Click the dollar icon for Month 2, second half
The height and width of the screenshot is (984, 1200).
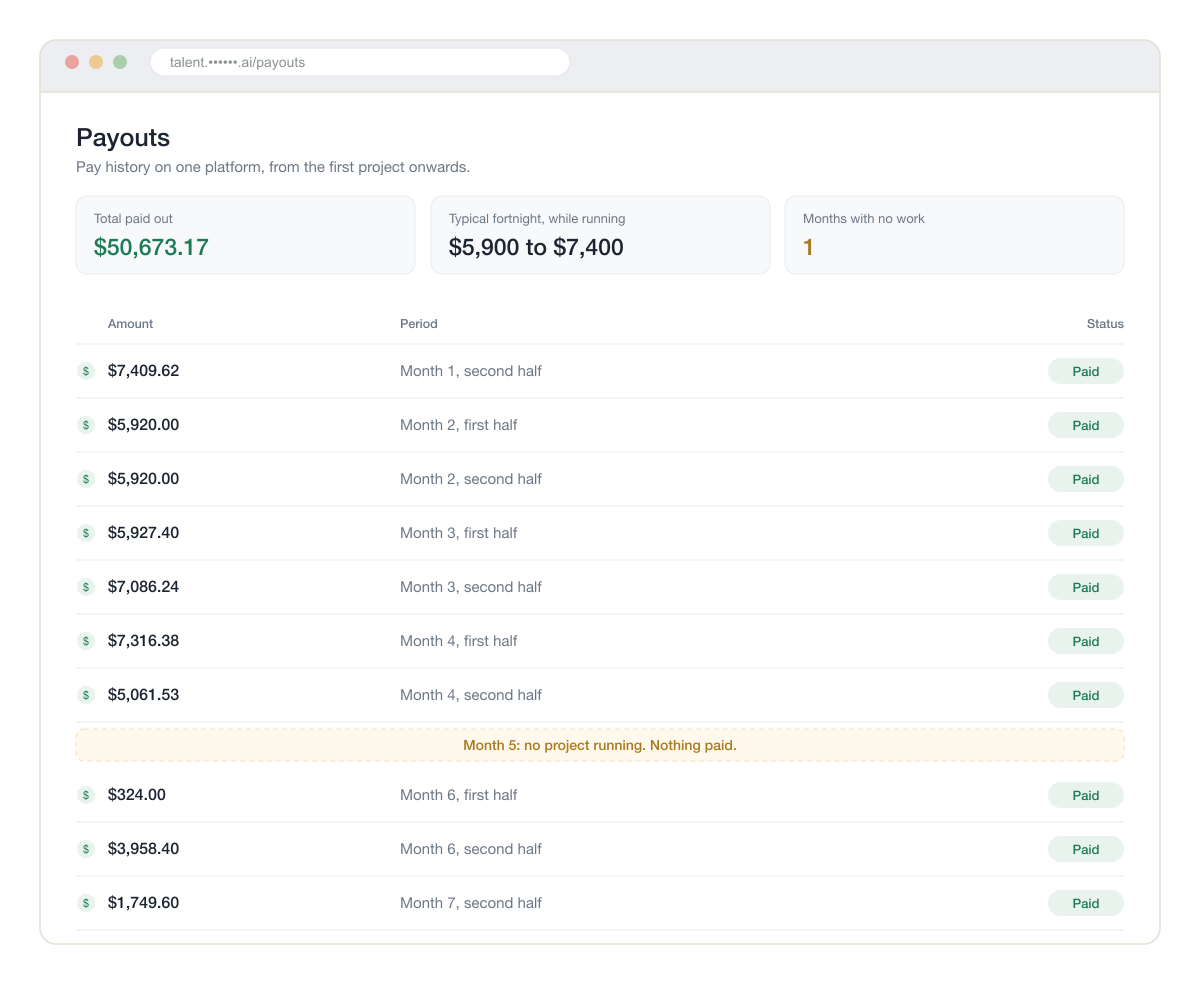pos(86,479)
